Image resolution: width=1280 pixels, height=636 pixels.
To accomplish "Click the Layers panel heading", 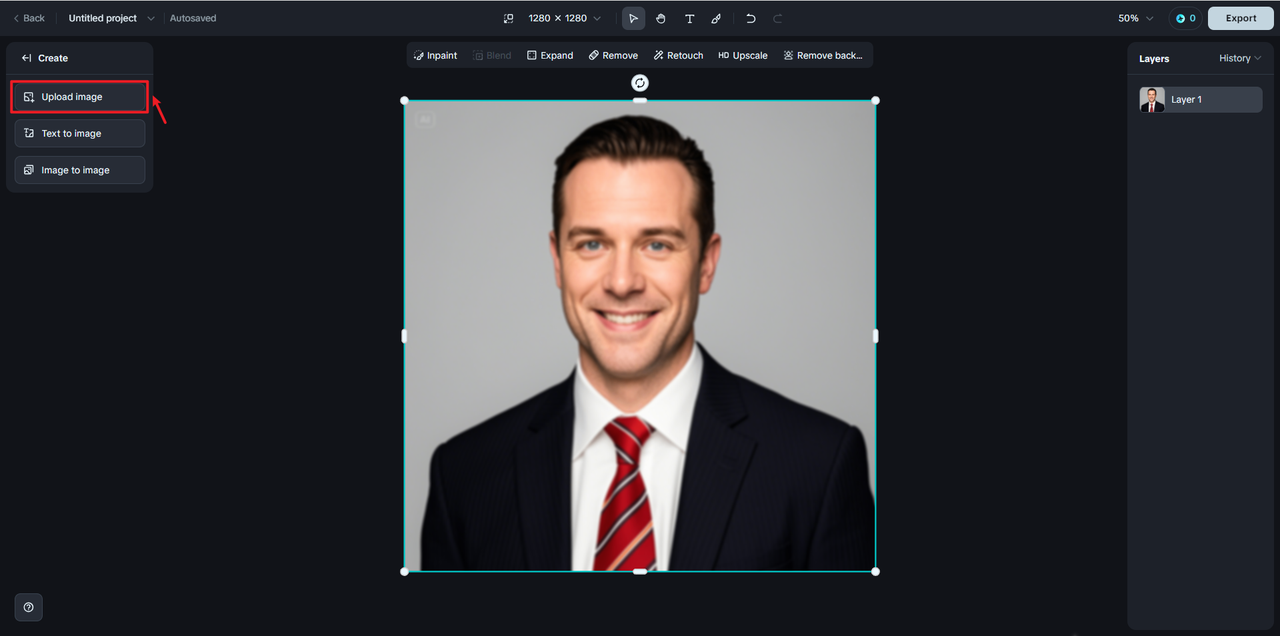I will 1154,59.
